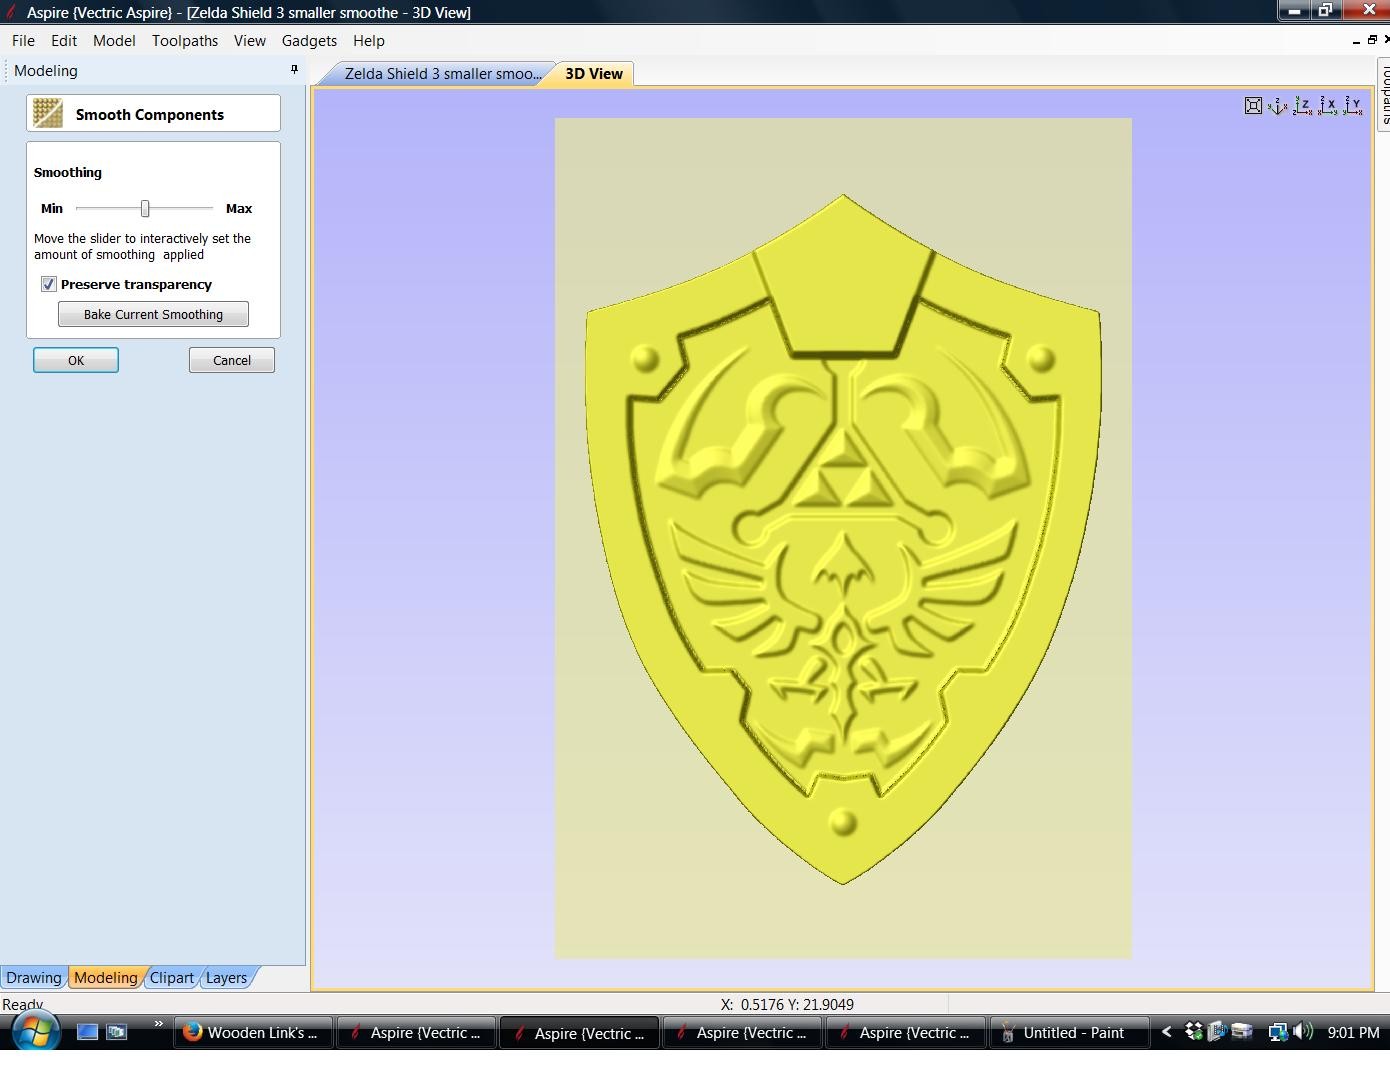View the model along the Y axis
1390x1069 pixels.
[1352, 105]
